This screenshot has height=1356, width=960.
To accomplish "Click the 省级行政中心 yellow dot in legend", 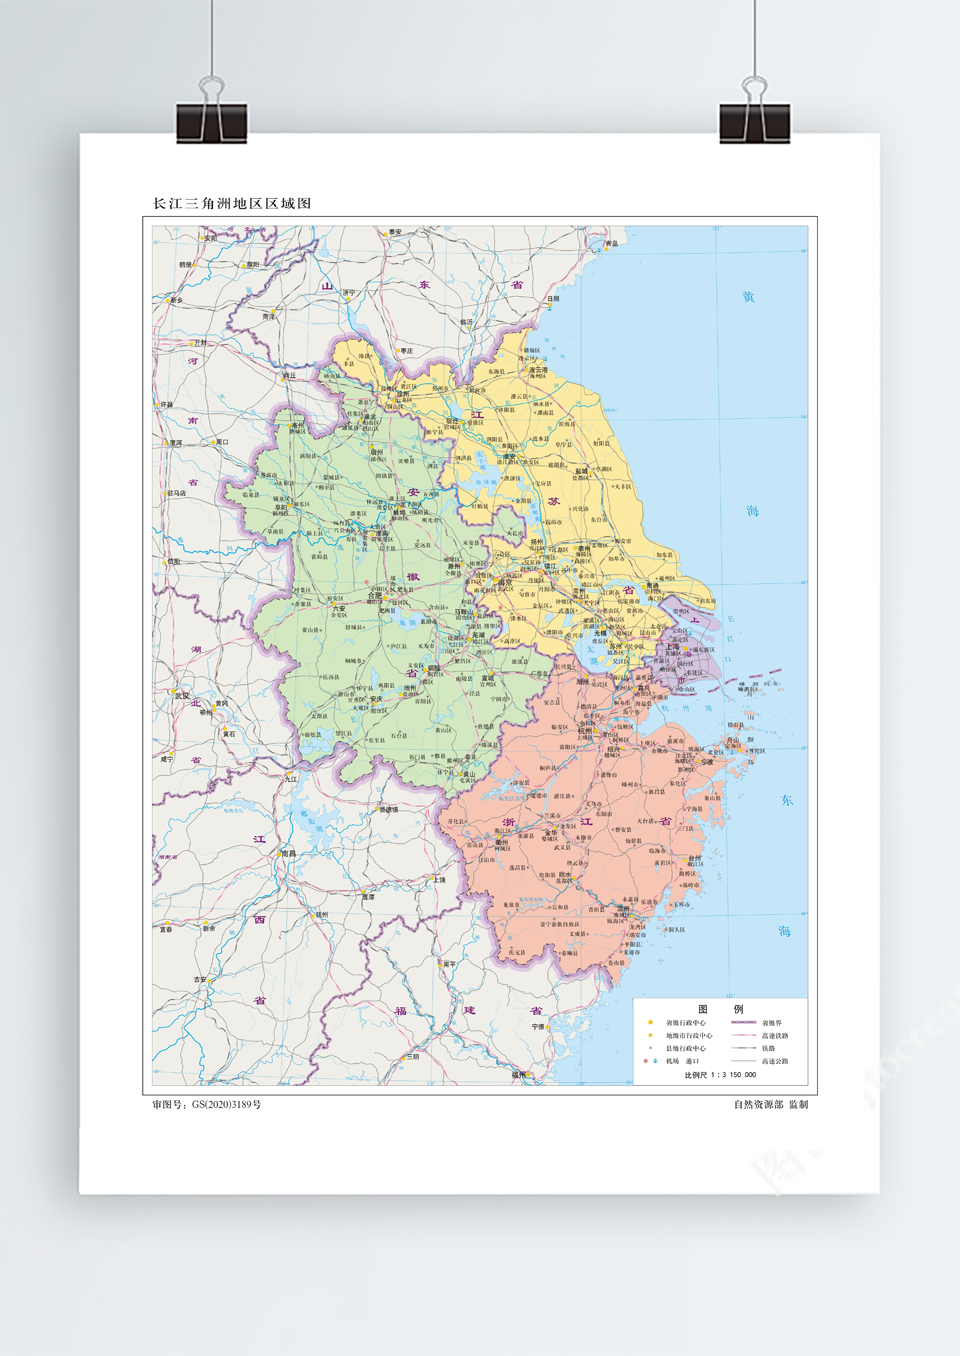I will [x=651, y=1023].
